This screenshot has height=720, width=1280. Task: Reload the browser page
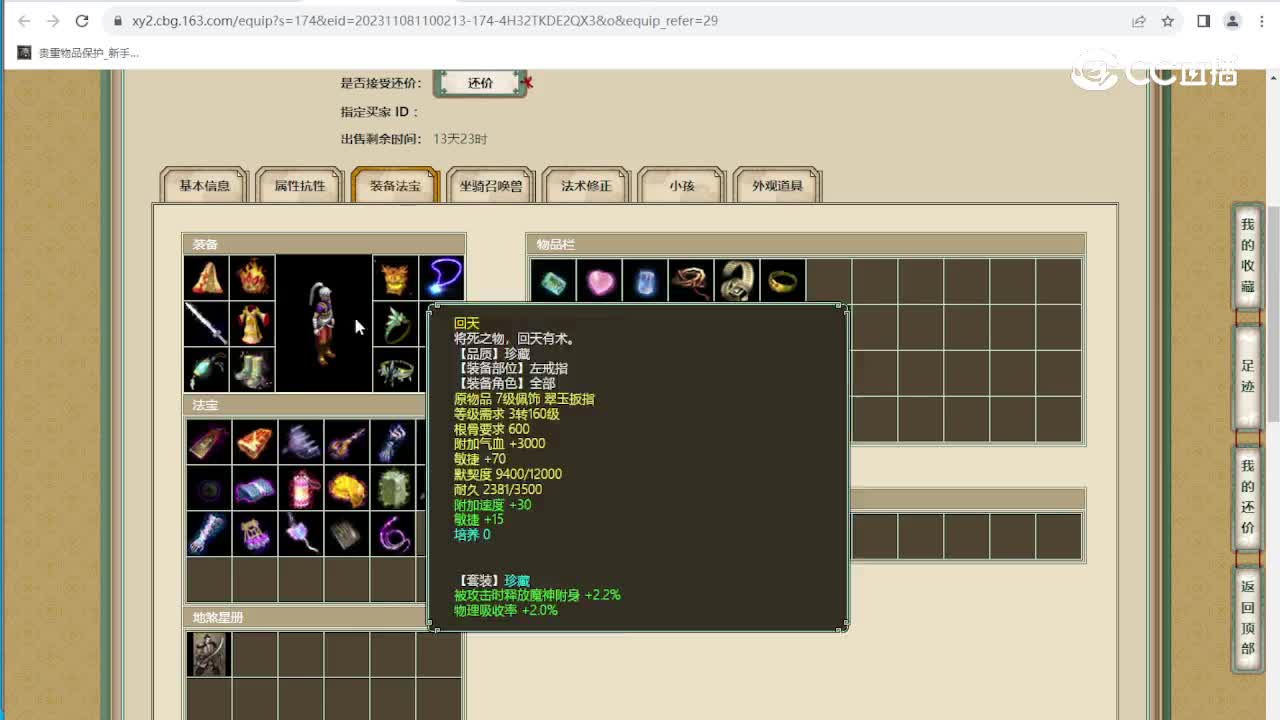click(82, 21)
